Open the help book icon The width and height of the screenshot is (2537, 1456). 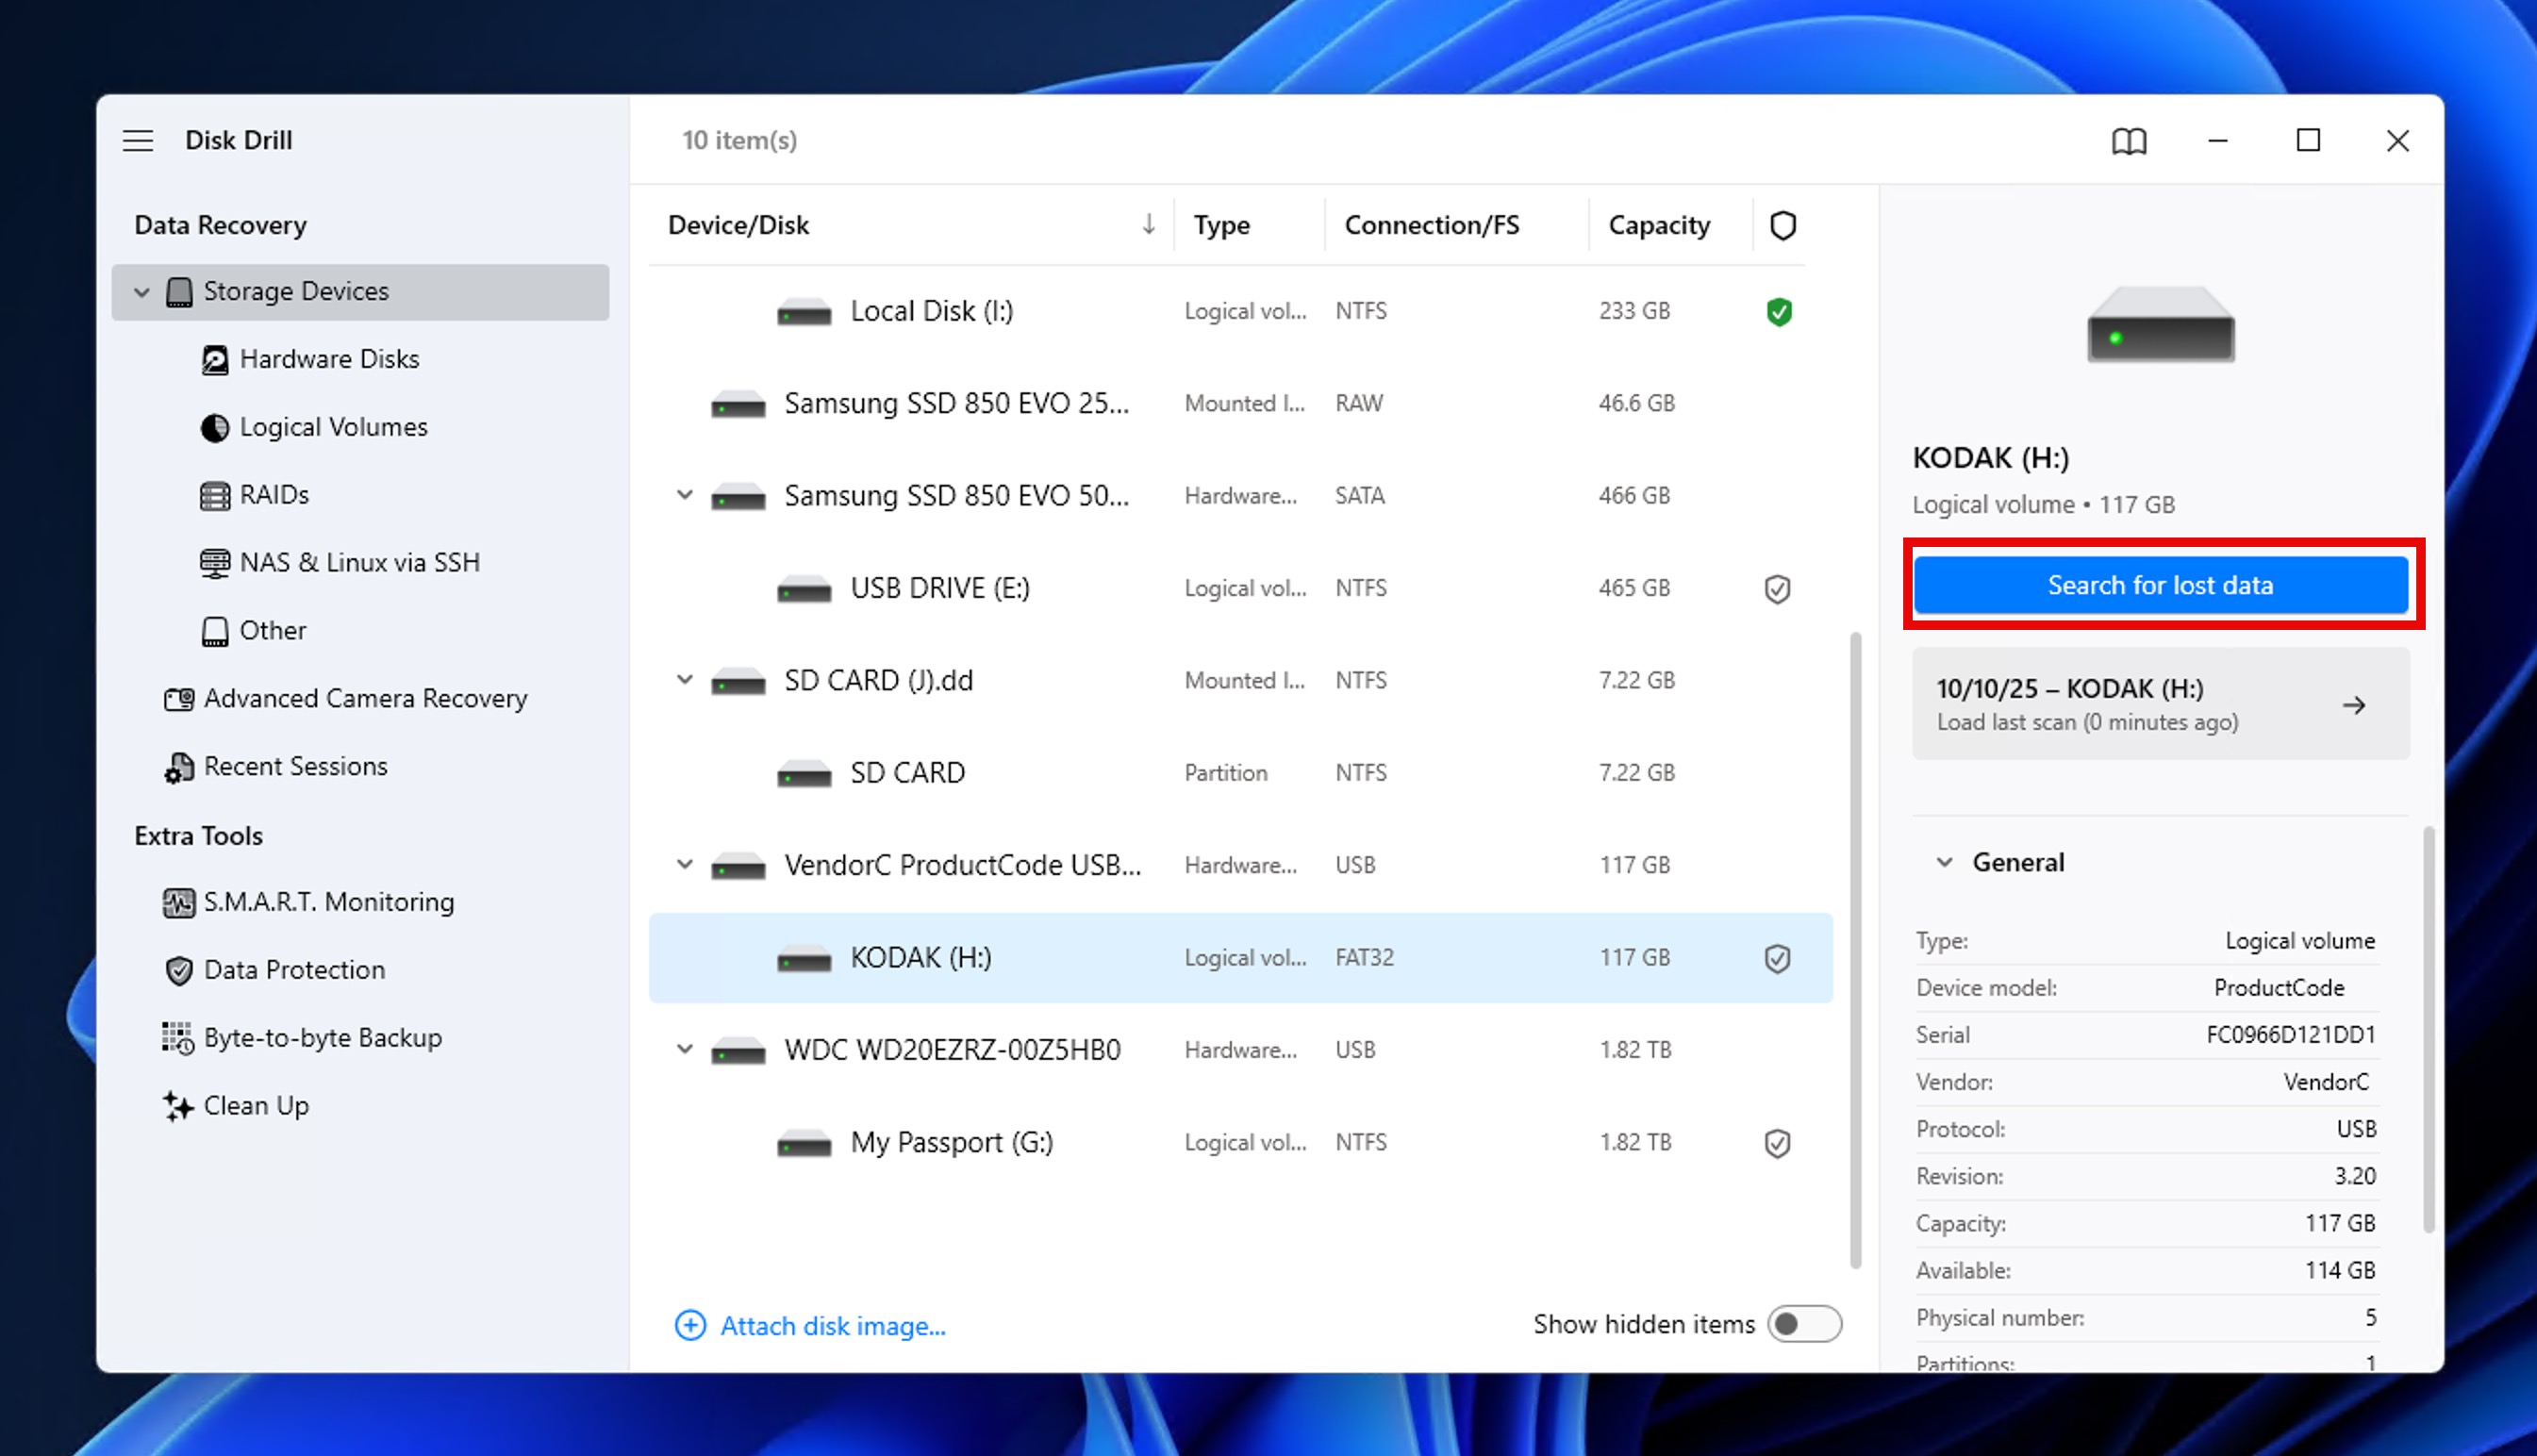tap(2128, 141)
